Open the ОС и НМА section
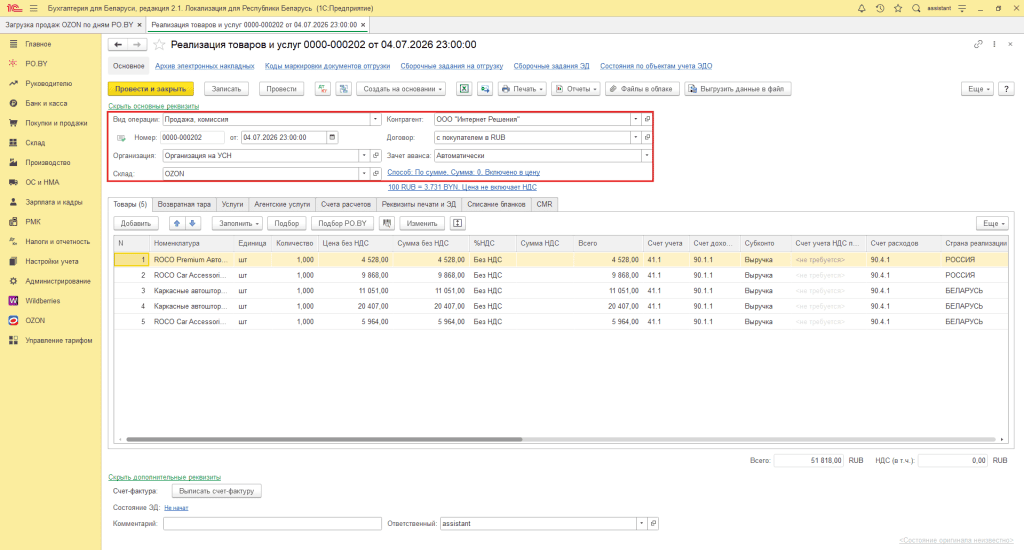Image resolution: width=1024 pixels, height=550 pixels. (x=42, y=182)
